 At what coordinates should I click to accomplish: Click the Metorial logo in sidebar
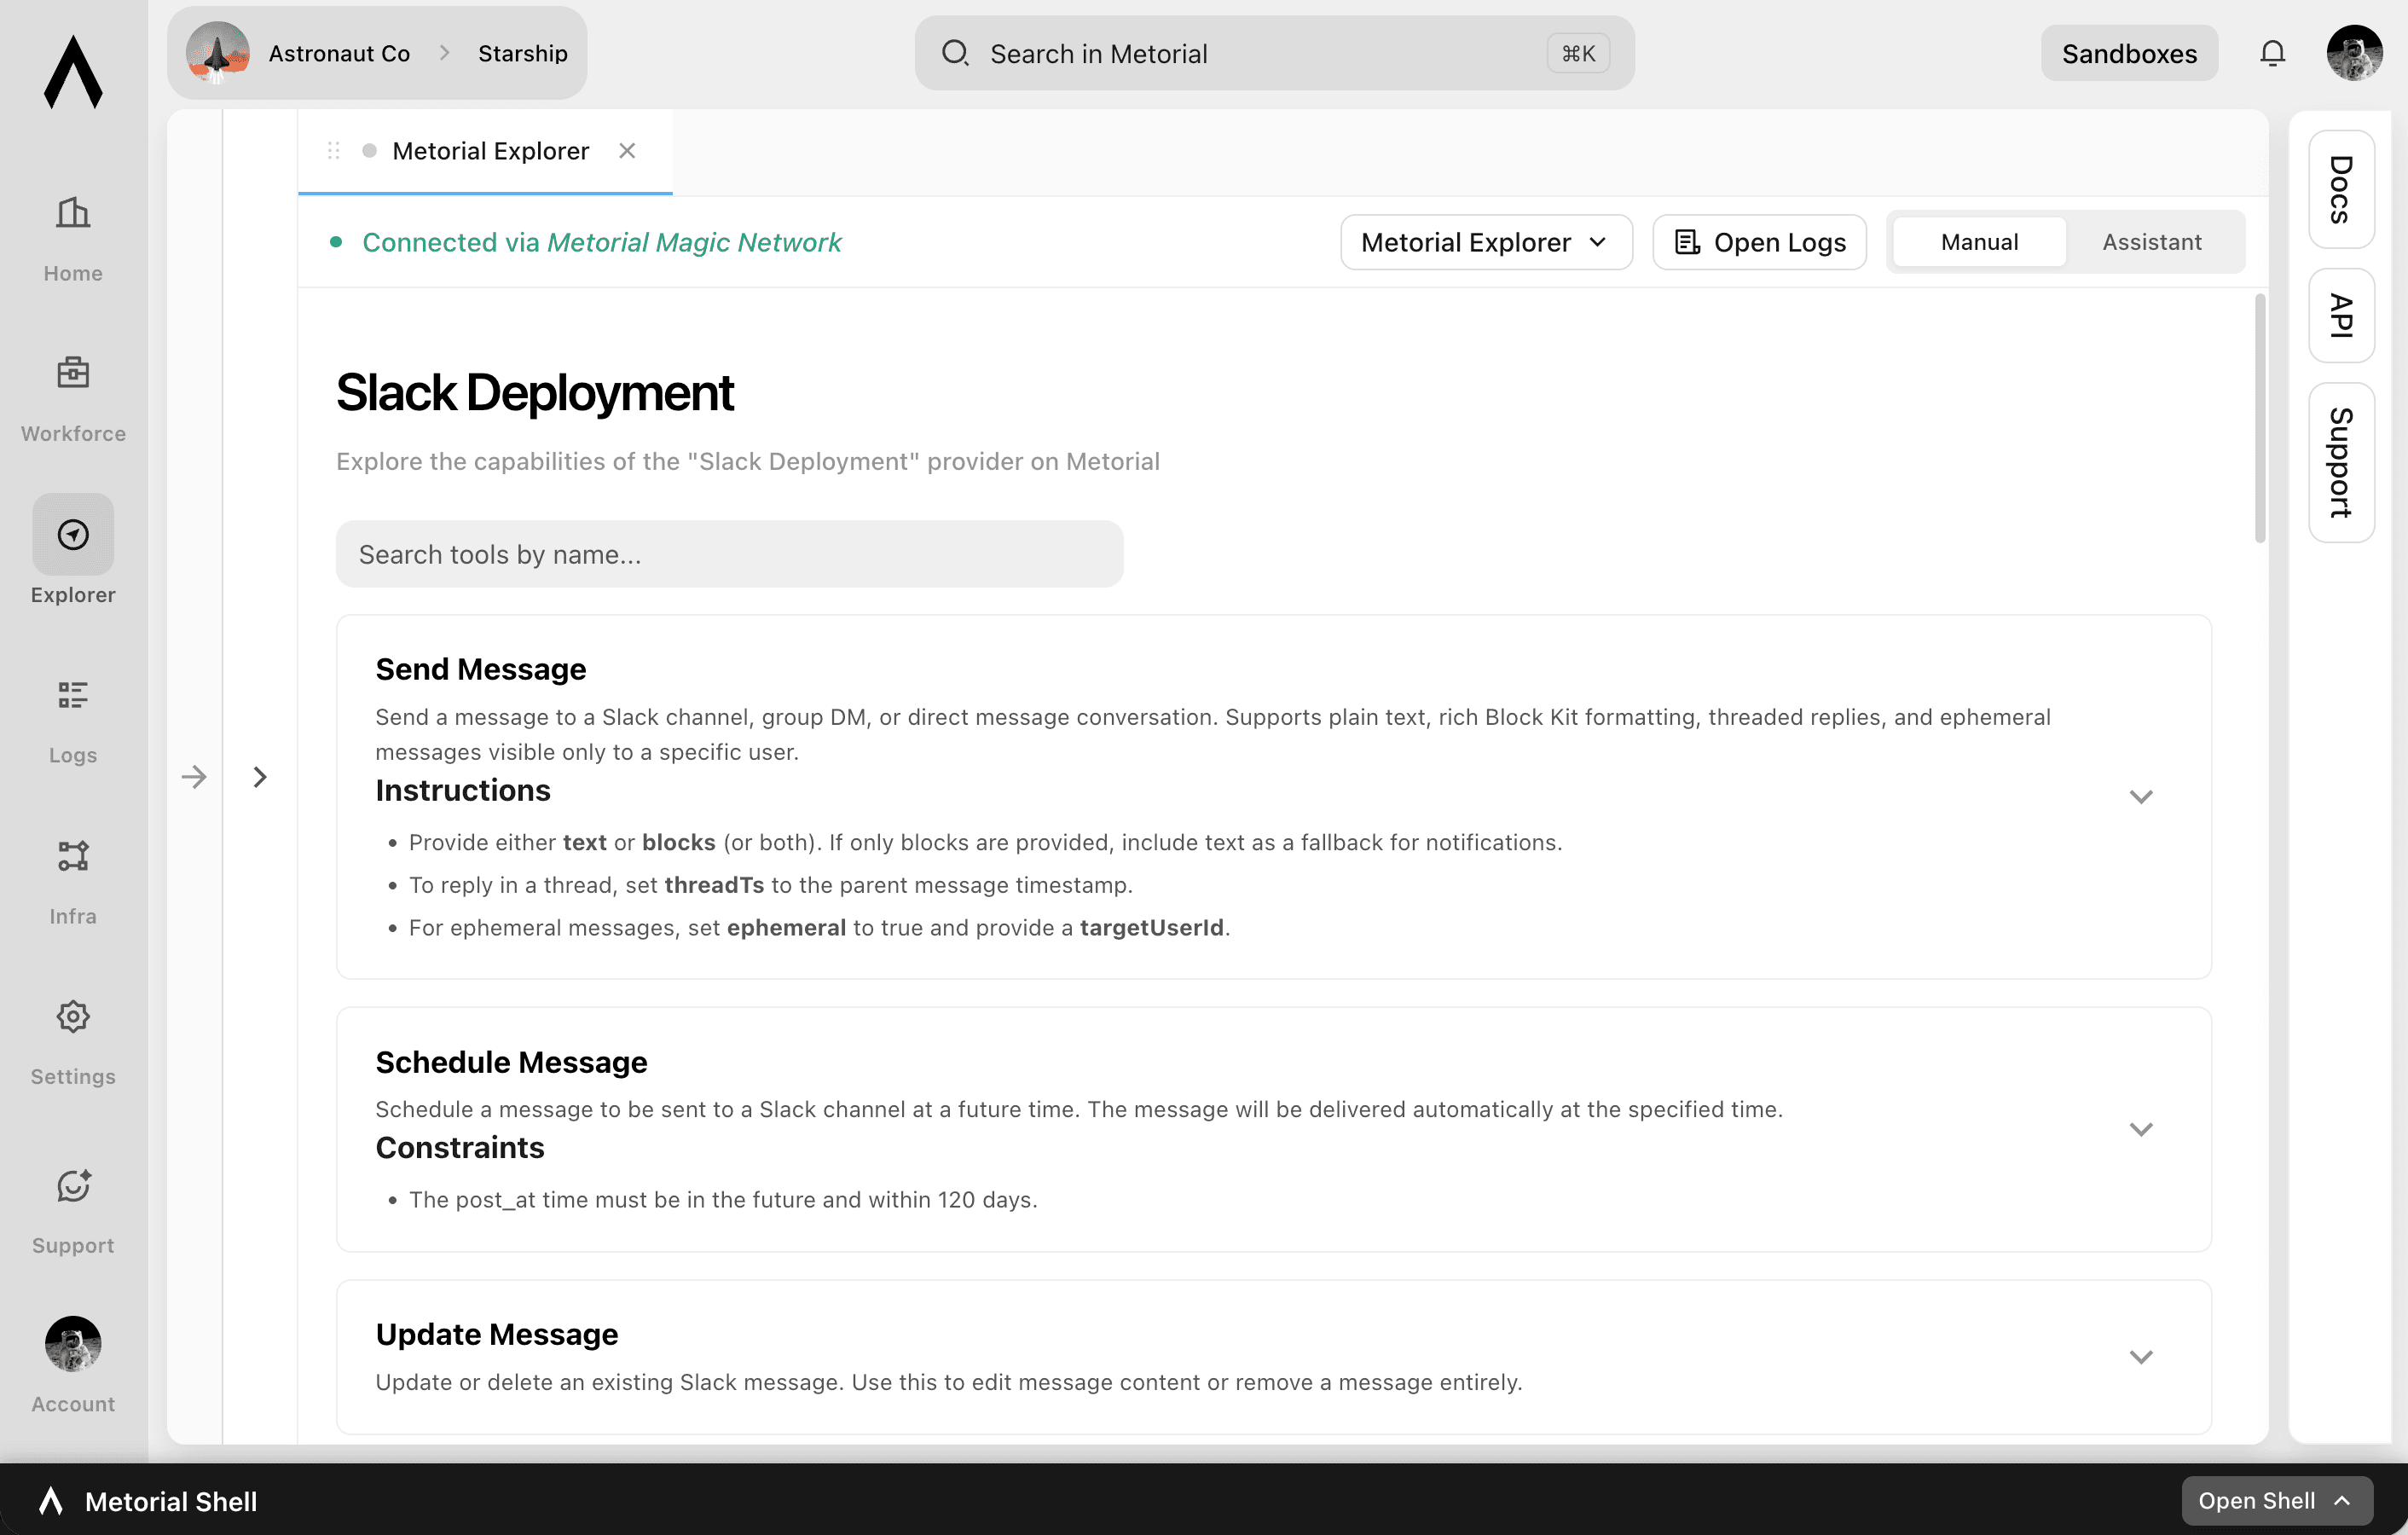pos(73,71)
